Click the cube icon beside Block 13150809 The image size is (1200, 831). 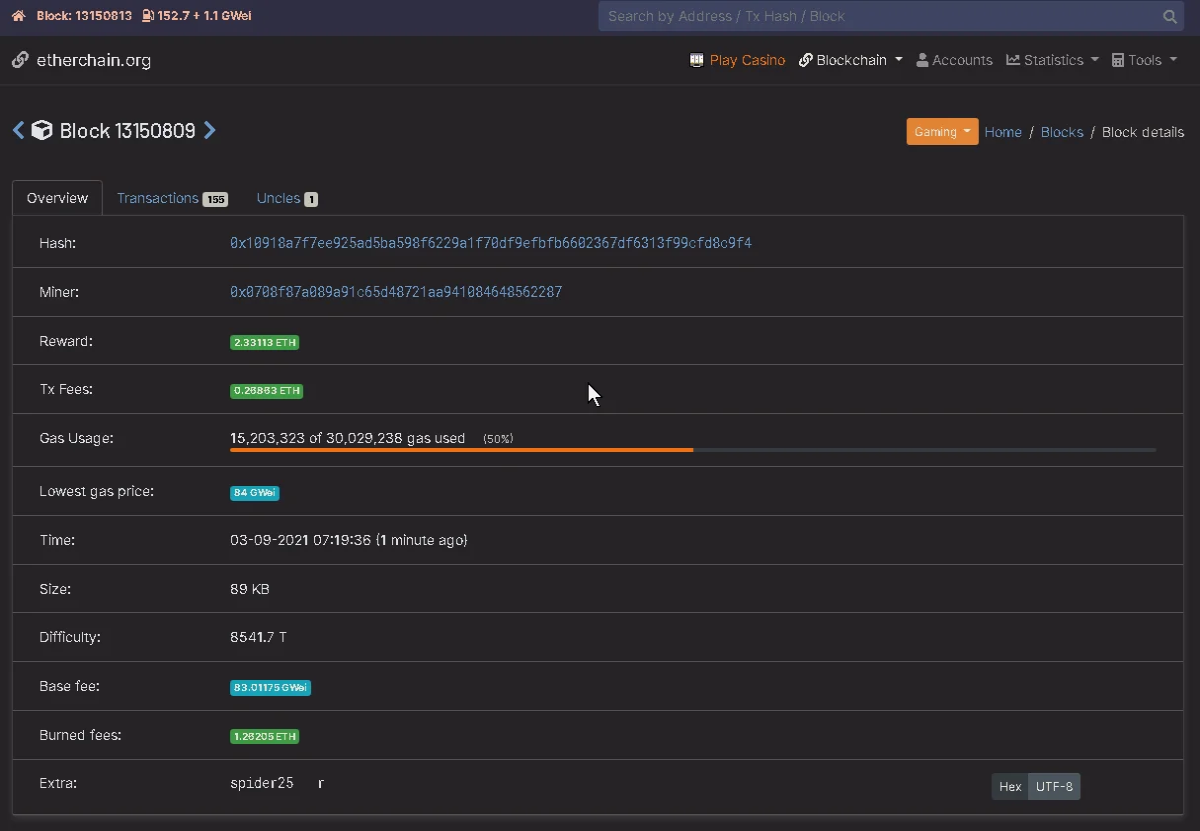(x=42, y=130)
